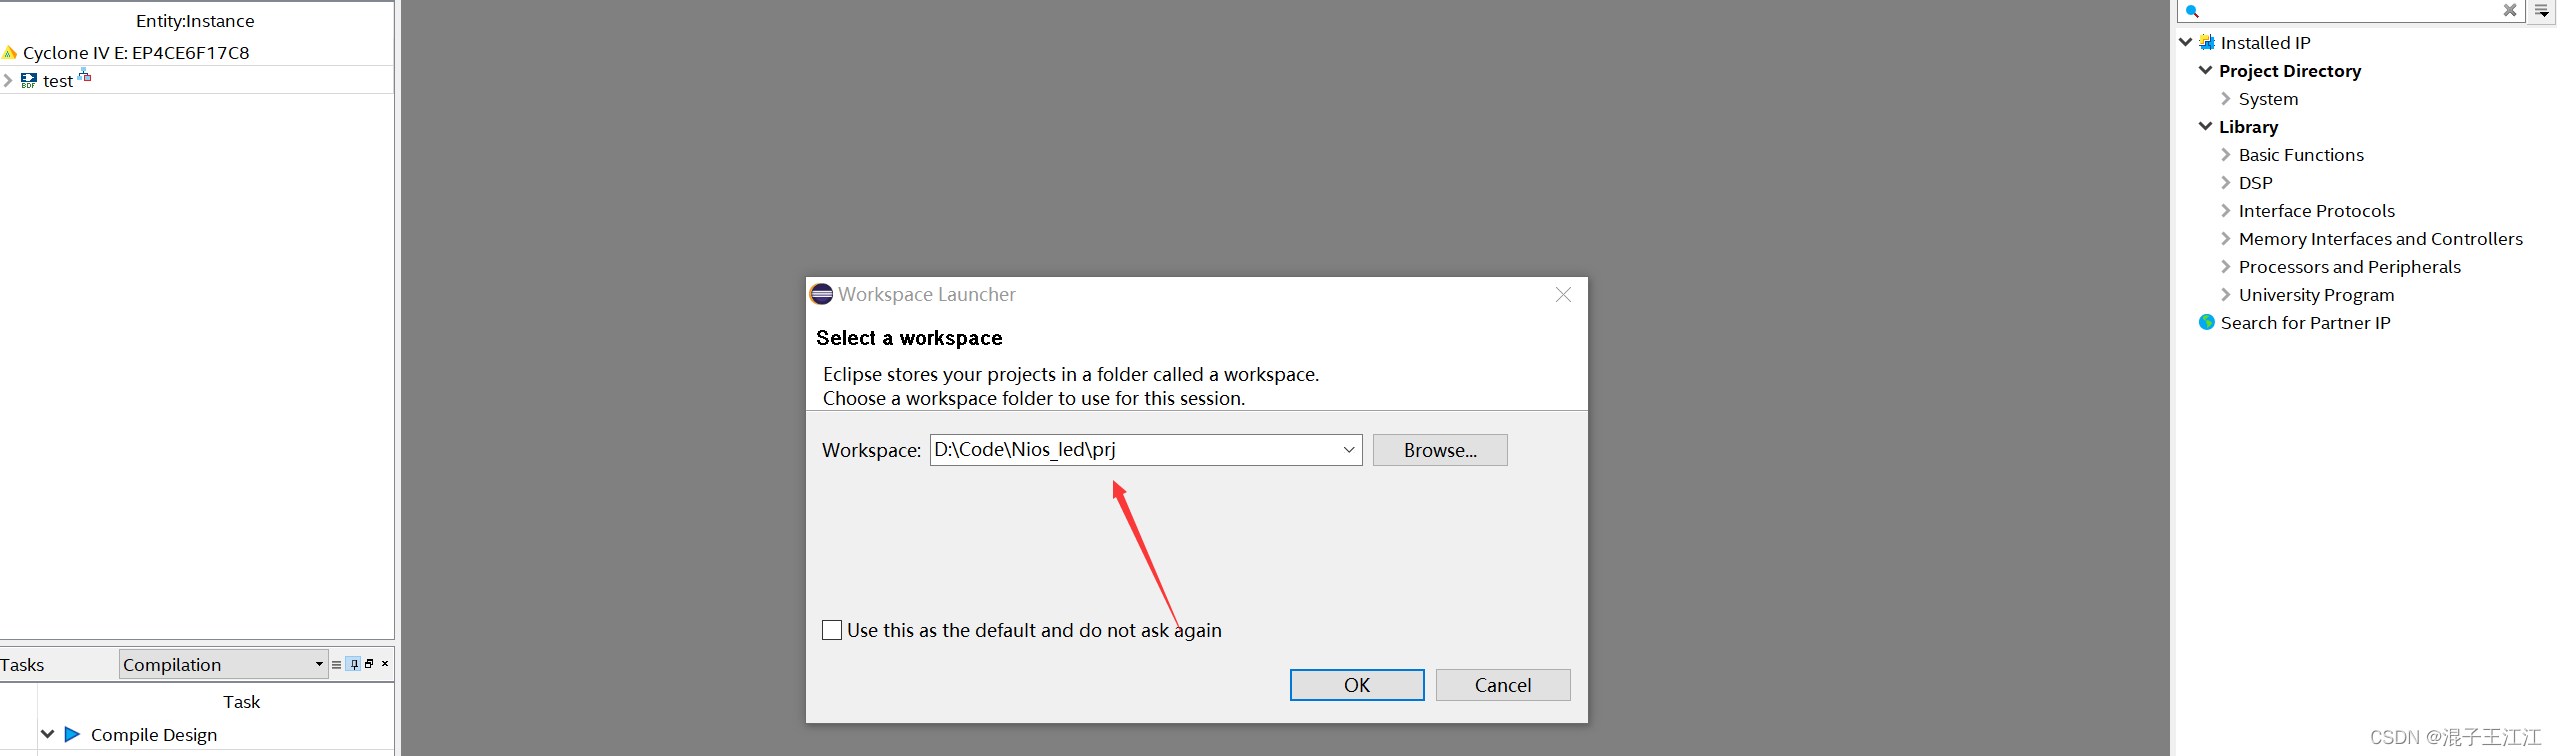Select Cyclone IV E: EP4CE6F17C8 device row
Screen dimensions: 2557x756
click(197, 53)
